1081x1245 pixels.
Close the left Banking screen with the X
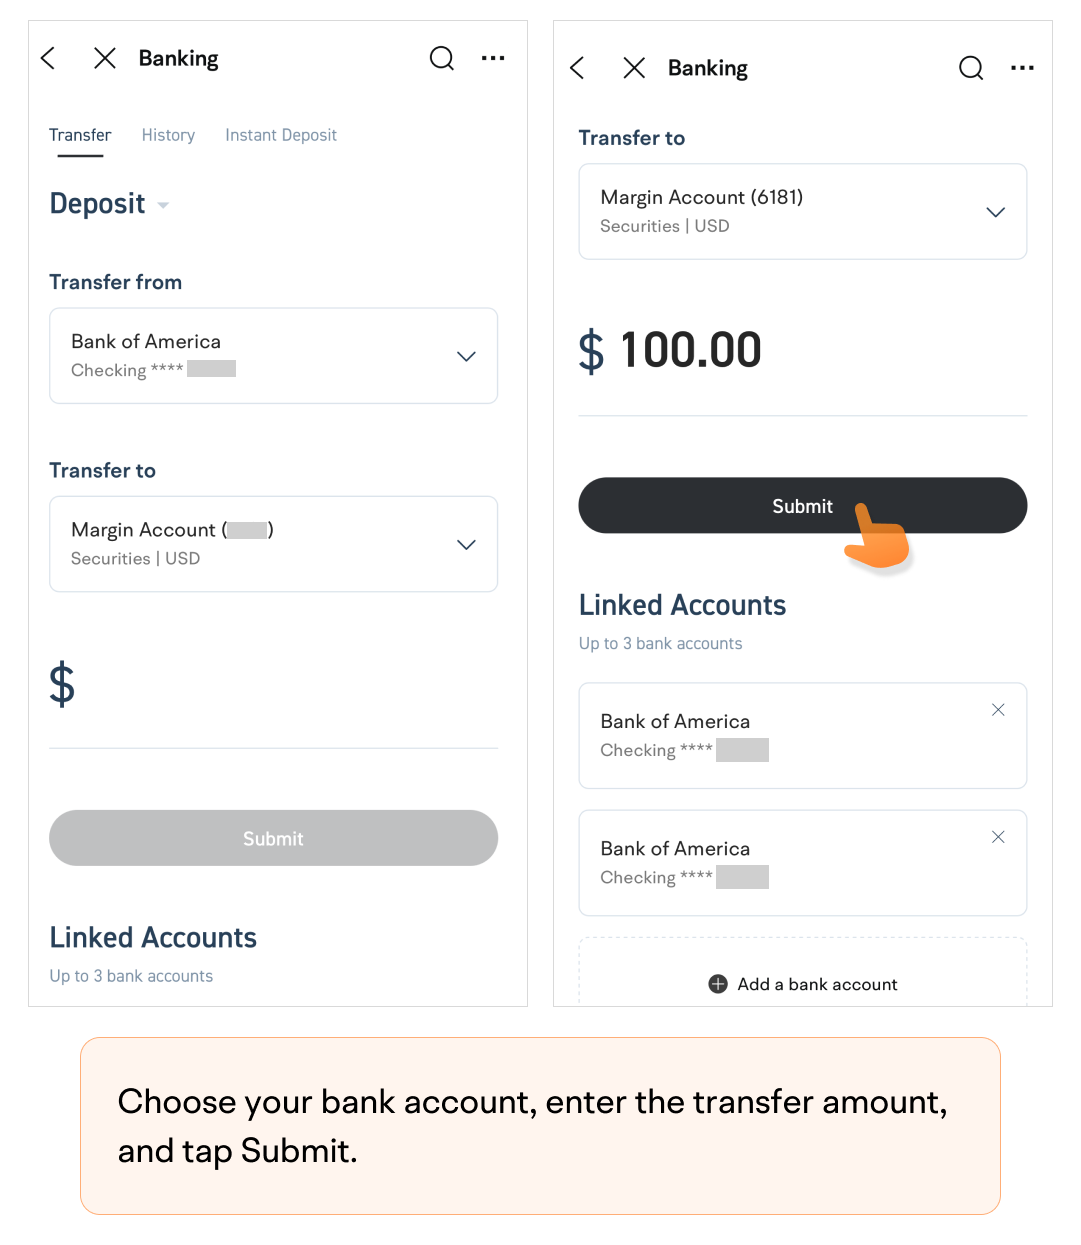[x=104, y=58]
